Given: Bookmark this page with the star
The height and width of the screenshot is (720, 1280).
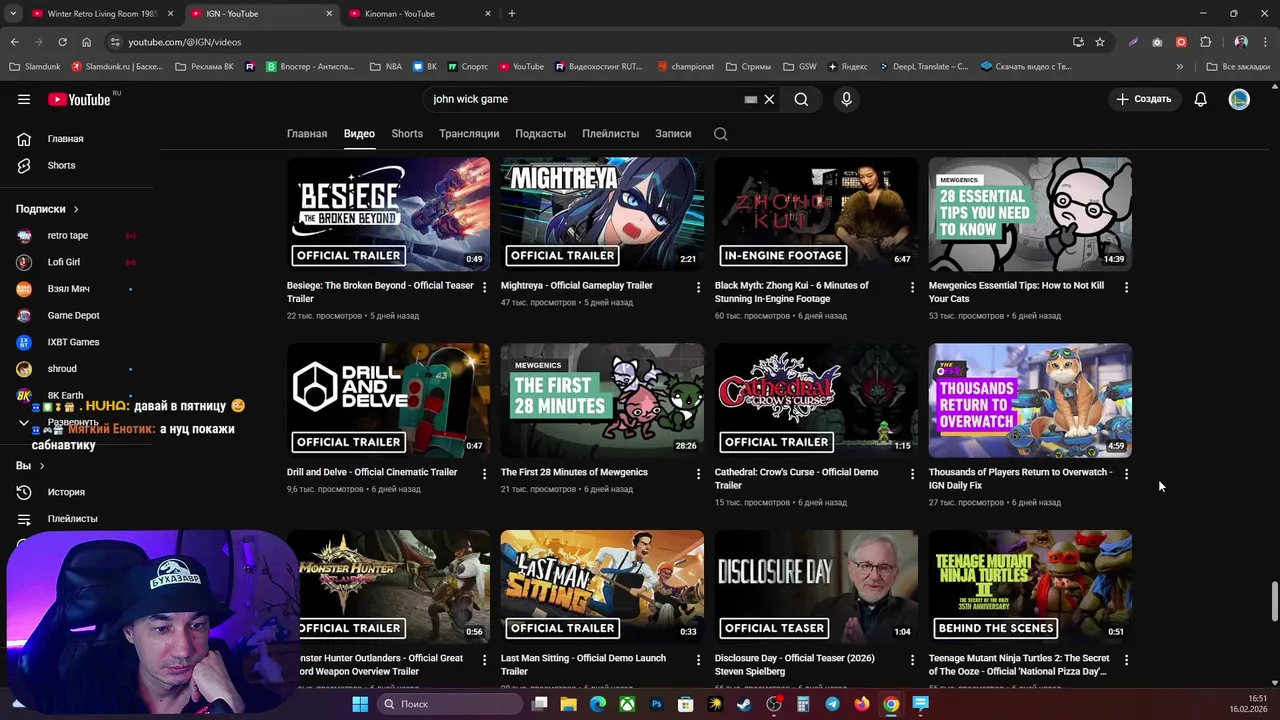Looking at the screenshot, I should 1100,42.
